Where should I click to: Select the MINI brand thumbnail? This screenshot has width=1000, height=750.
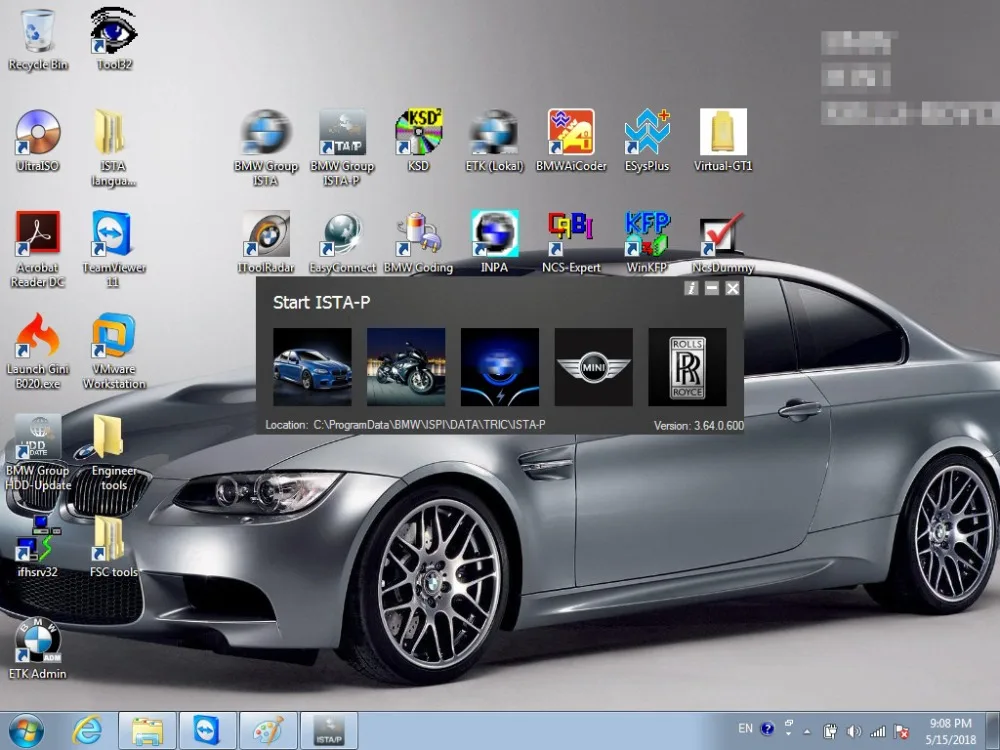593,367
